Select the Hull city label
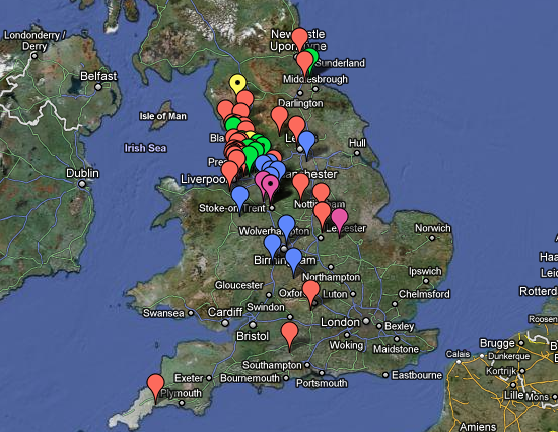 (x=357, y=143)
